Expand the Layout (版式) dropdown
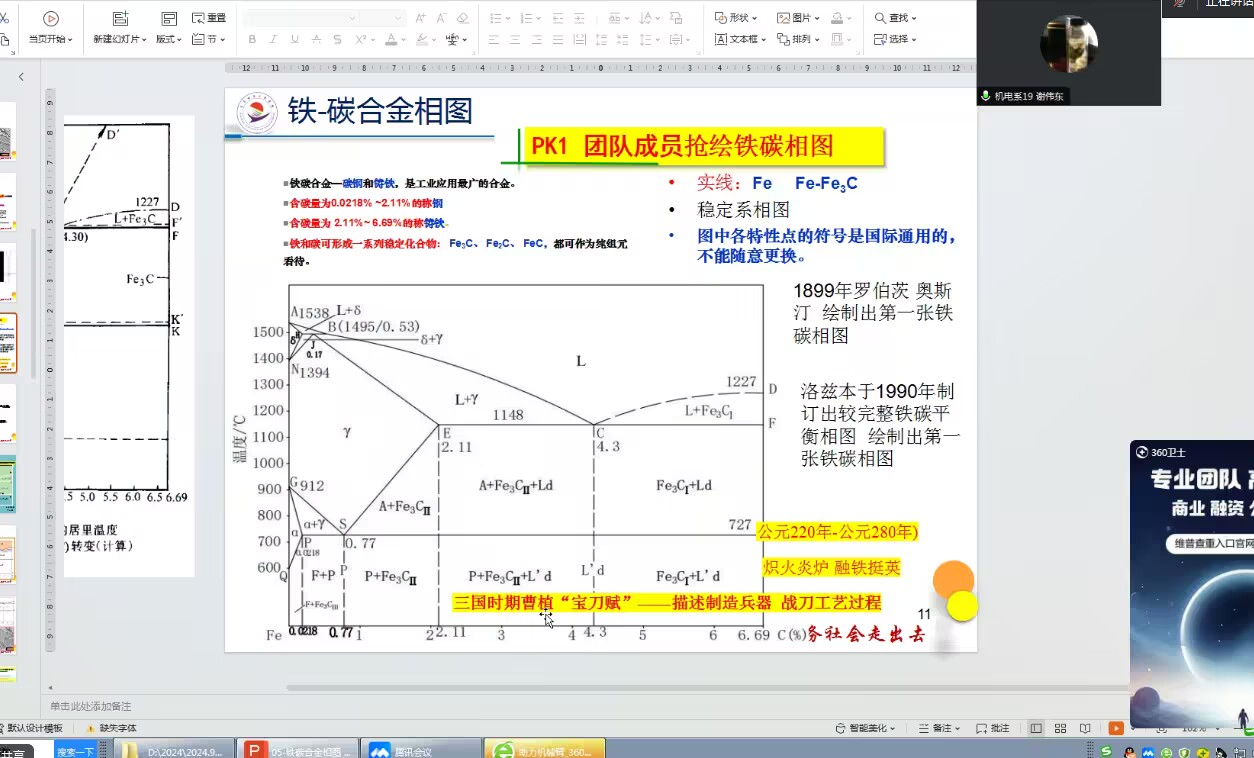Viewport: 1254px width, 758px height. click(168, 39)
